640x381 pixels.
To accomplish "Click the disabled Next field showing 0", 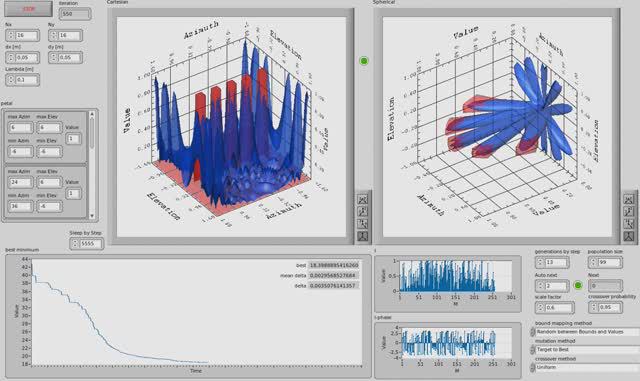I will click(x=605, y=285).
